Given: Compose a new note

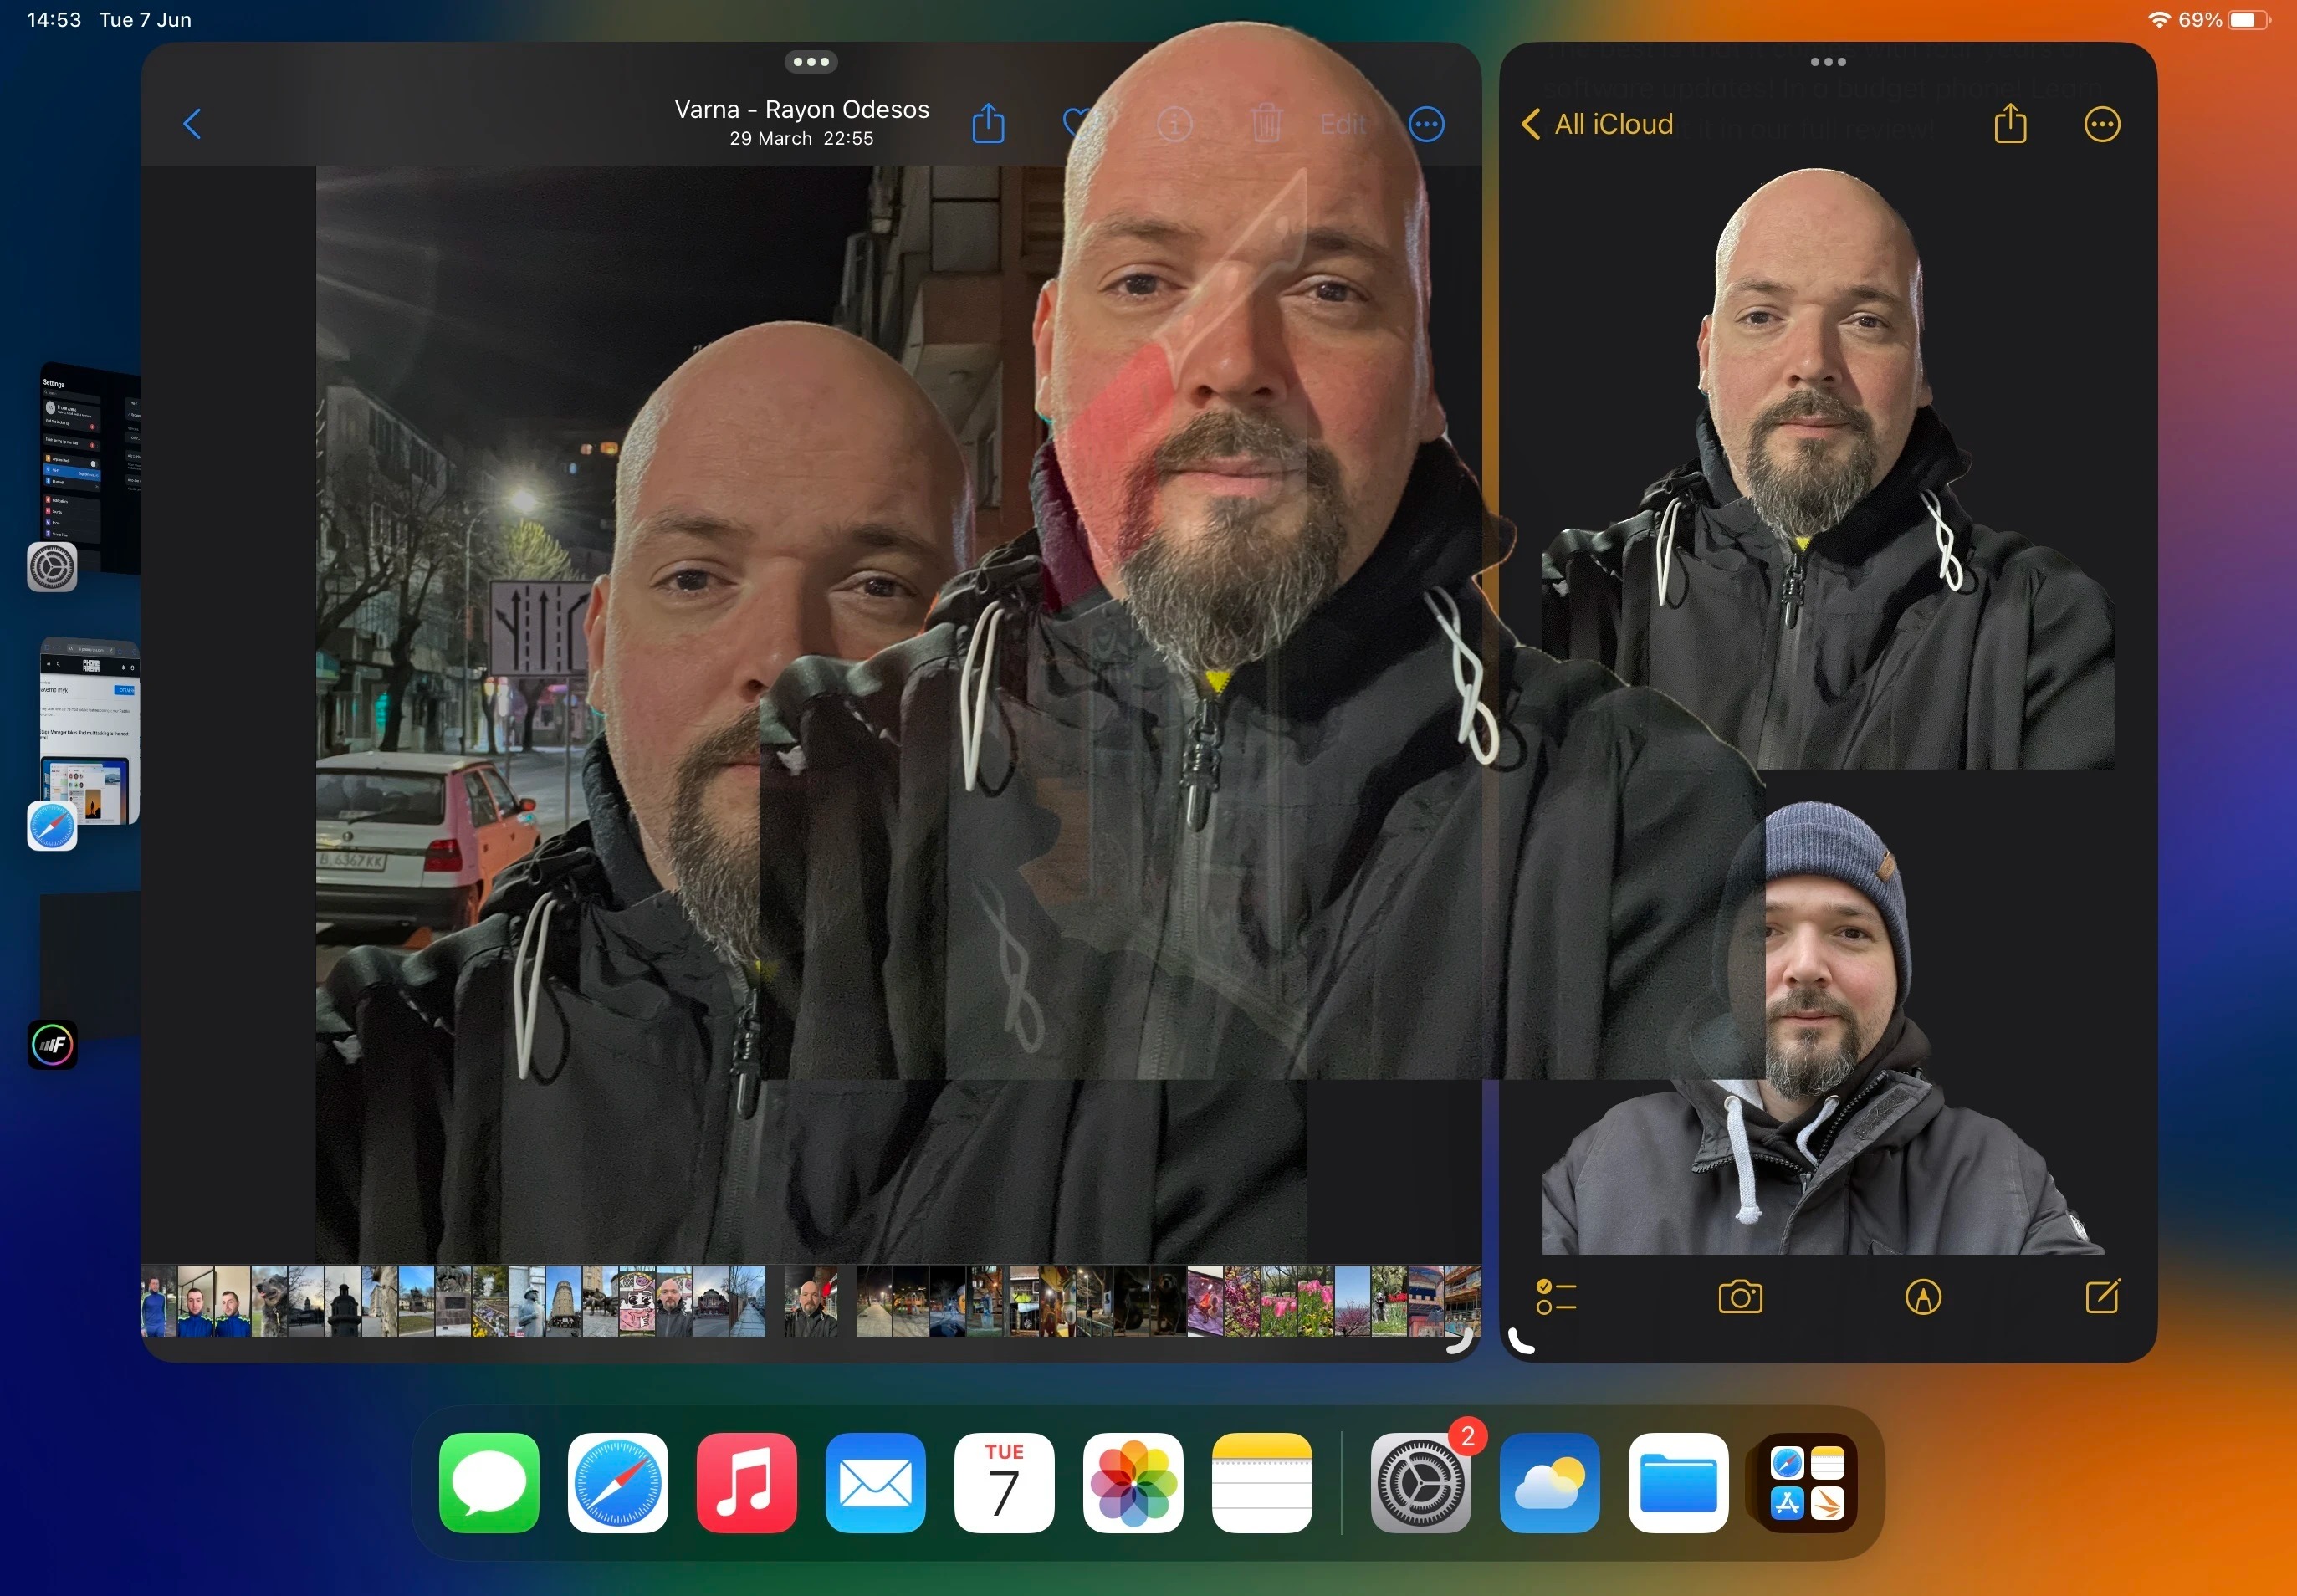Looking at the screenshot, I should (2102, 1297).
